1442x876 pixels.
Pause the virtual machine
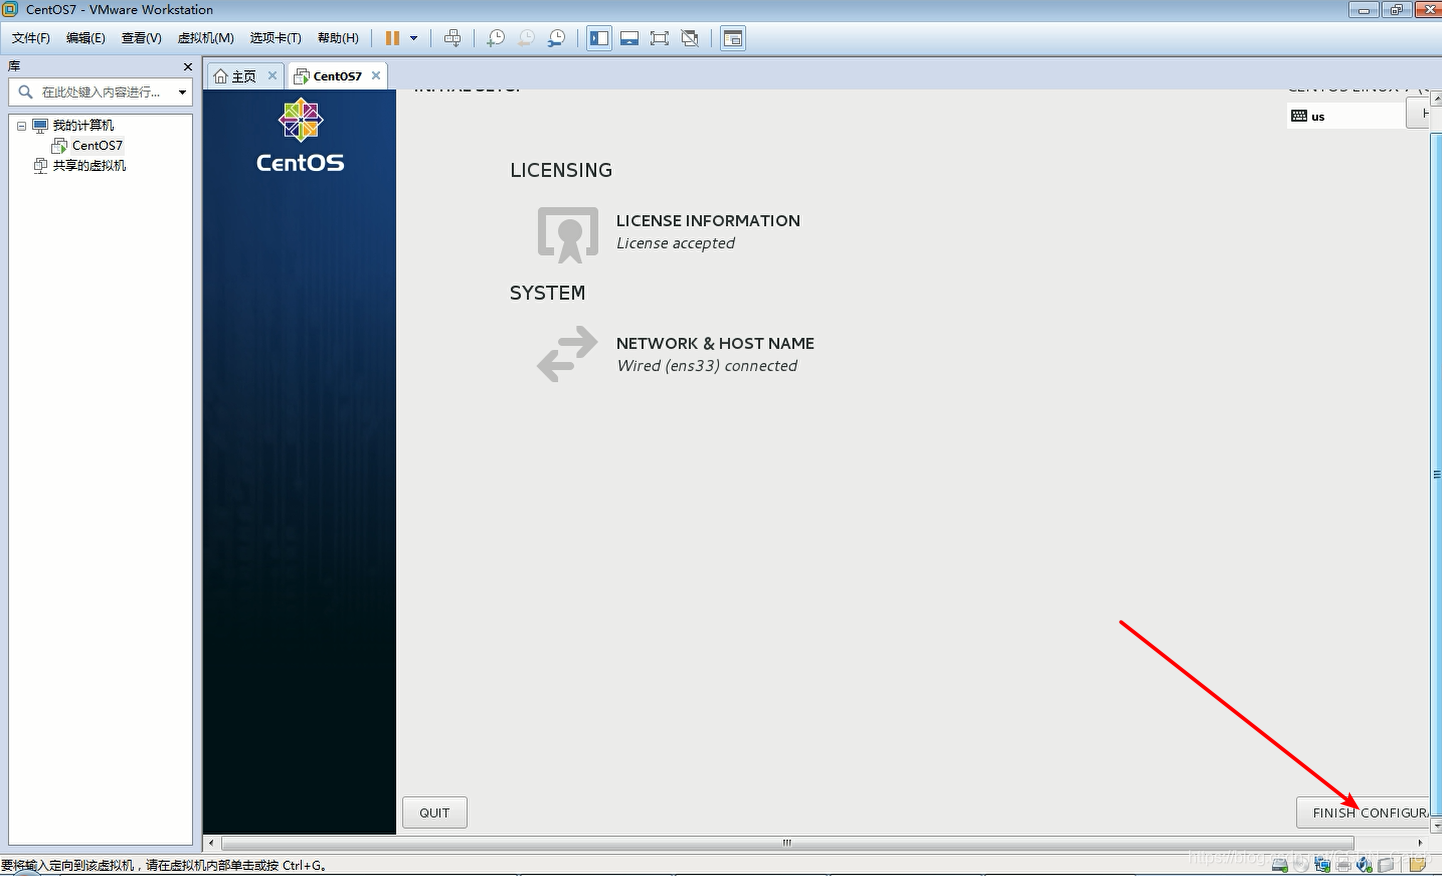[x=392, y=38]
